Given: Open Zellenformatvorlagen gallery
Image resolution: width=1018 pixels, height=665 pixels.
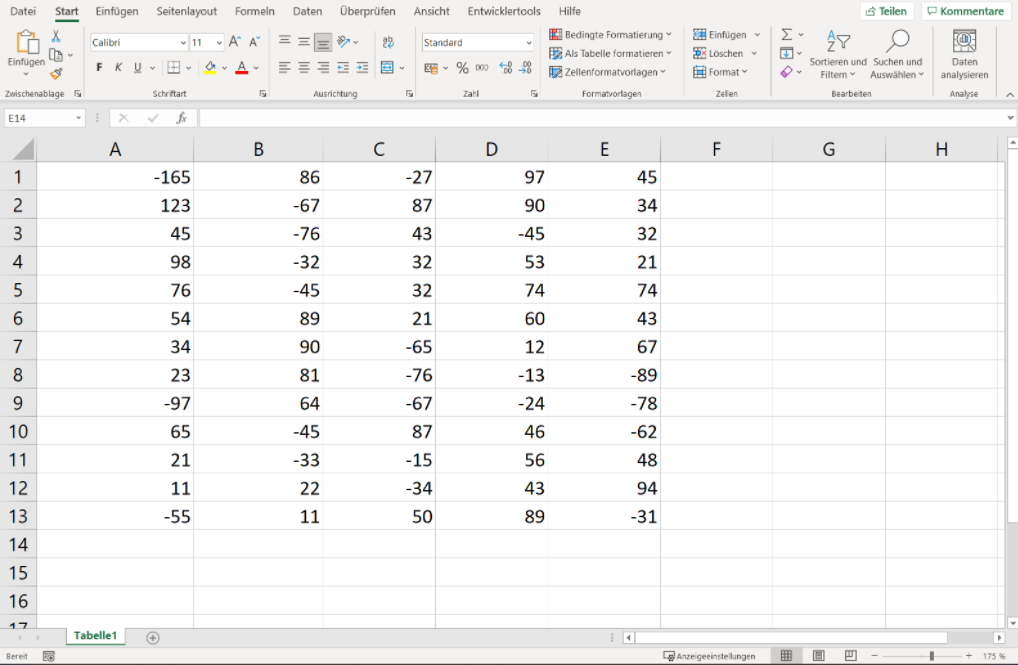Looking at the screenshot, I should click(608, 72).
